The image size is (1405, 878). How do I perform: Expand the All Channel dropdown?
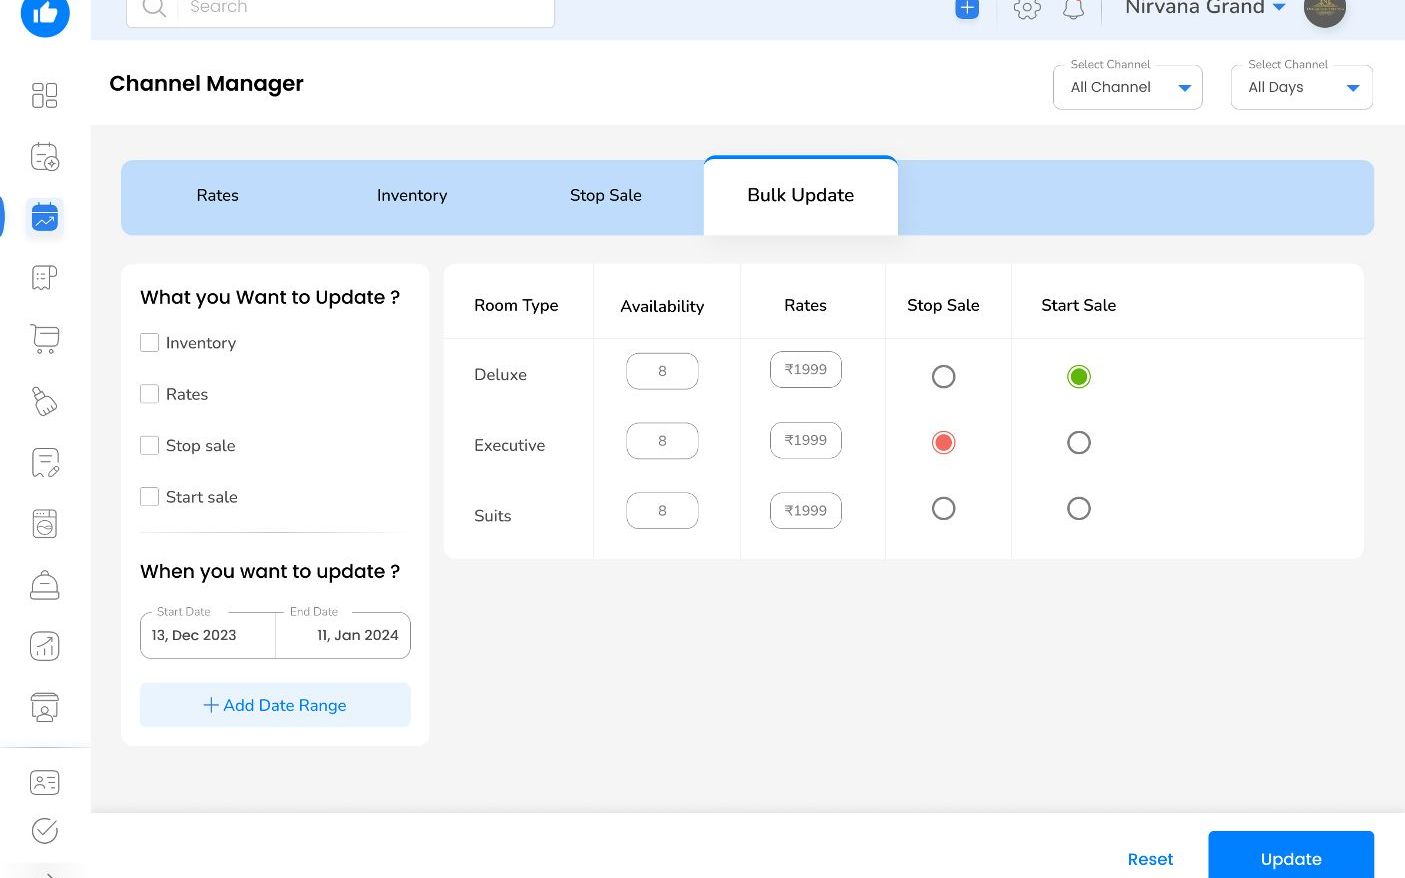[x=1127, y=88]
